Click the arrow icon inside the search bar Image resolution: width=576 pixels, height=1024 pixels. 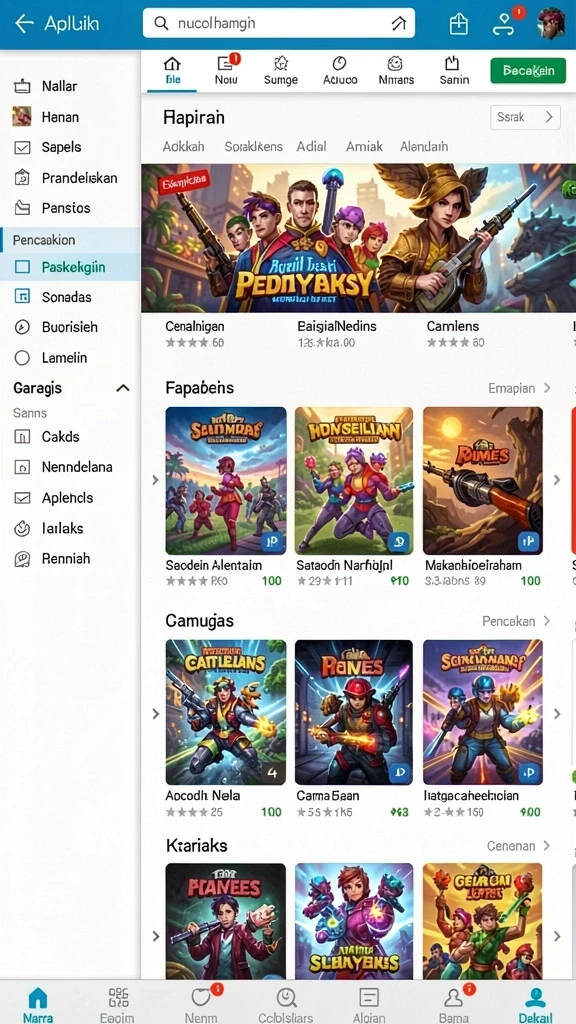click(x=398, y=24)
